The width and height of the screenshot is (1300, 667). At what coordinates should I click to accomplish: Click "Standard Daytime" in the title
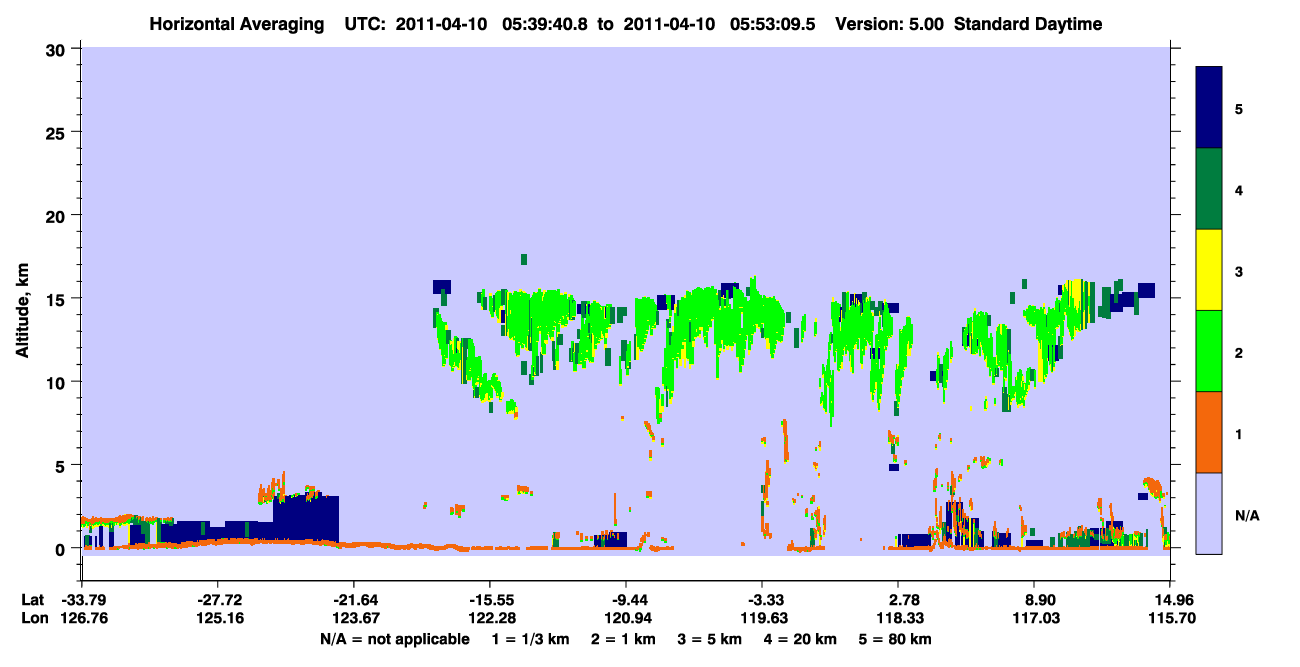point(1028,24)
